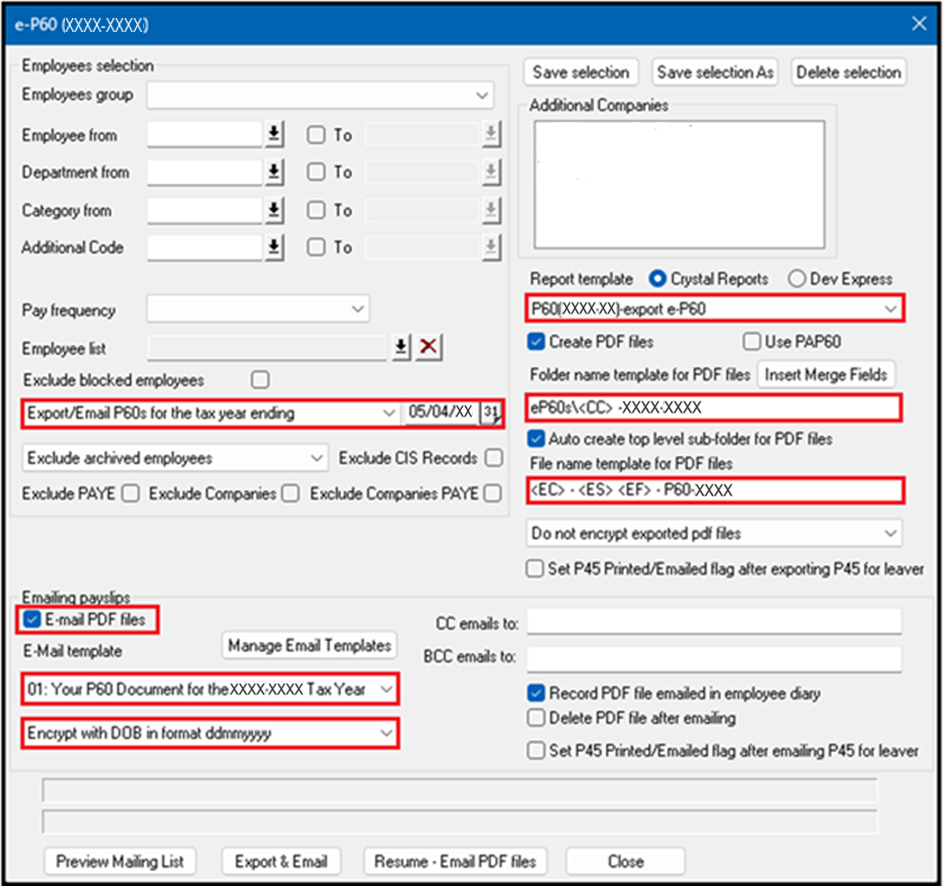Image resolution: width=944 pixels, height=886 pixels.
Task: Click the upper progress bar
Action: 460,790
